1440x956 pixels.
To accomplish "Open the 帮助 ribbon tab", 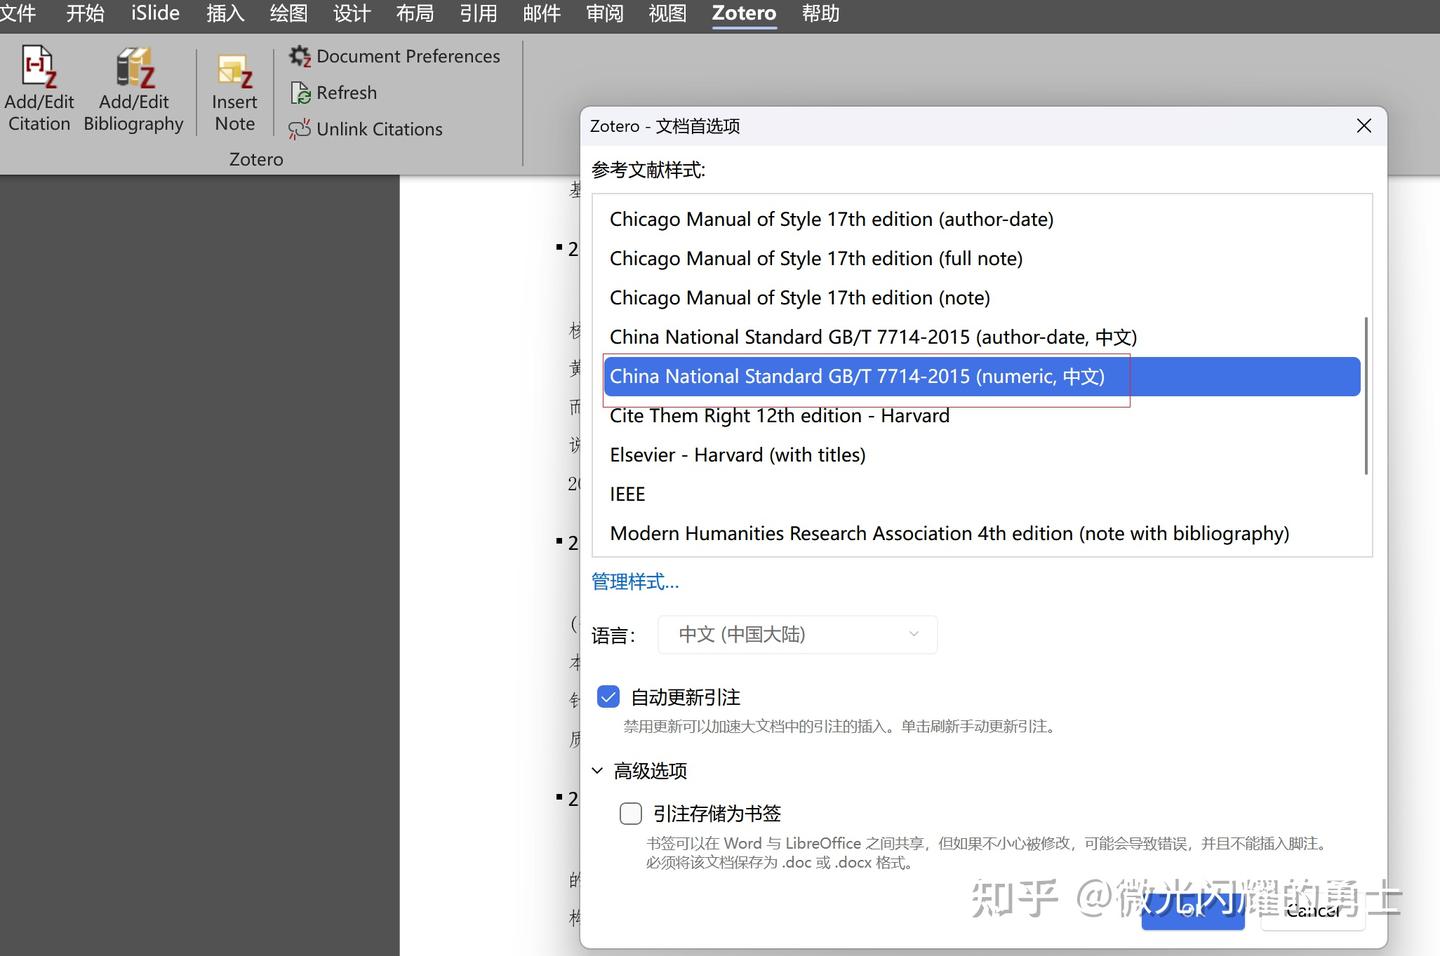I will [820, 14].
